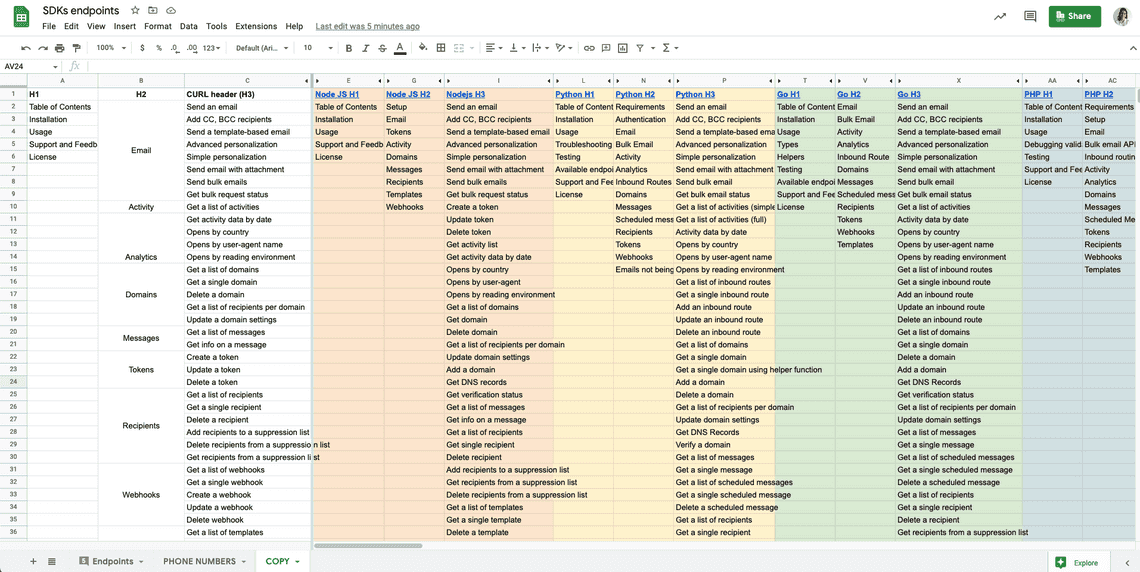Image resolution: width=1140 pixels, height=572 pixels.
Task: Follow the Node JS H1 link
Action: pyautogui.click(x=337, y=94)
